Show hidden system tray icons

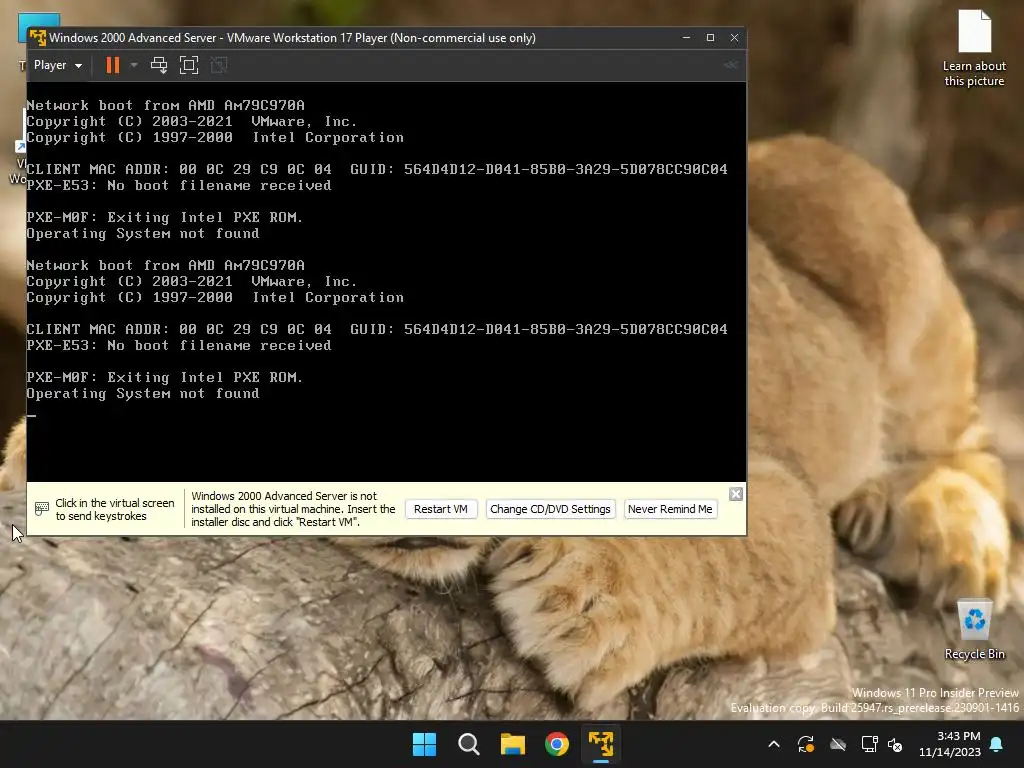pyautogui.click(x=774, y=744)
